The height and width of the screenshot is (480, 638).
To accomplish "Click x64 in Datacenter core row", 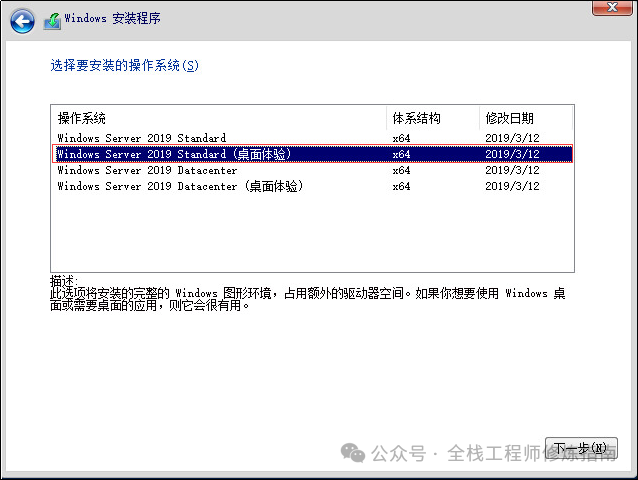I will coord(401,170).
